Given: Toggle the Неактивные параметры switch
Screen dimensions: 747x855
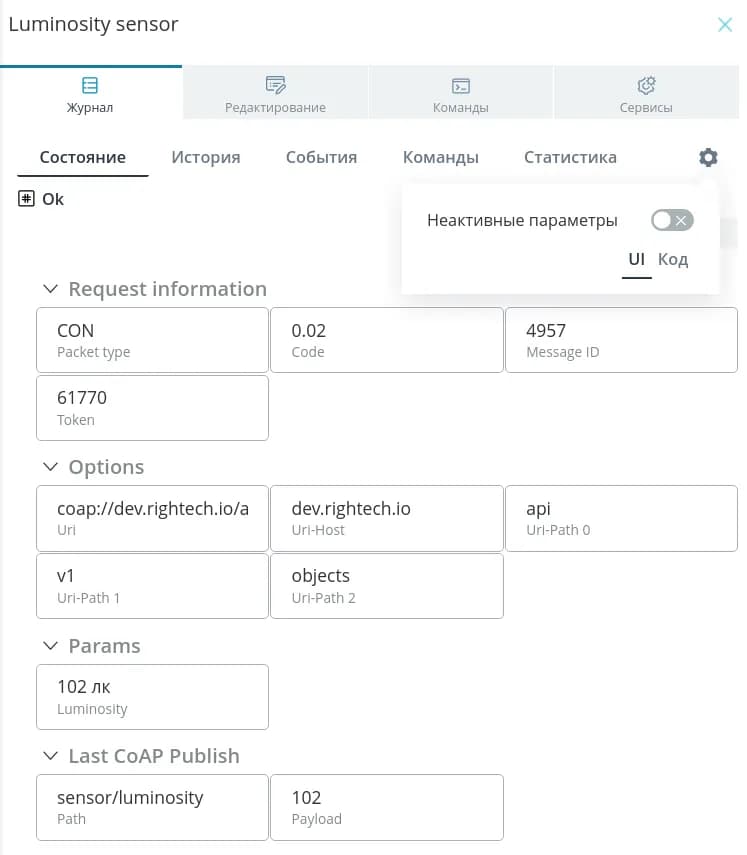Looking at the screenshot, I should pos(671,220).
